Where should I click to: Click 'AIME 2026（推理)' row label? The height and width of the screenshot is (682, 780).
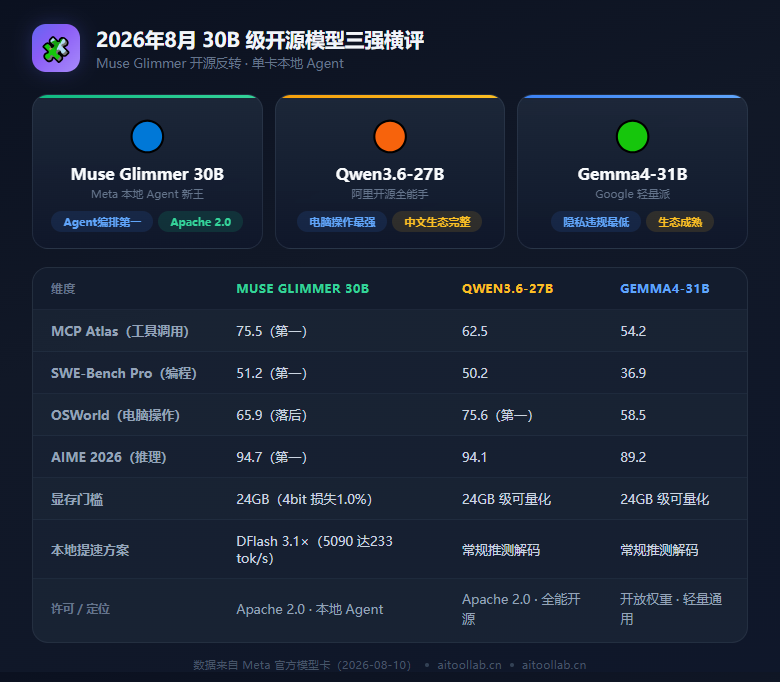[108, 457]
